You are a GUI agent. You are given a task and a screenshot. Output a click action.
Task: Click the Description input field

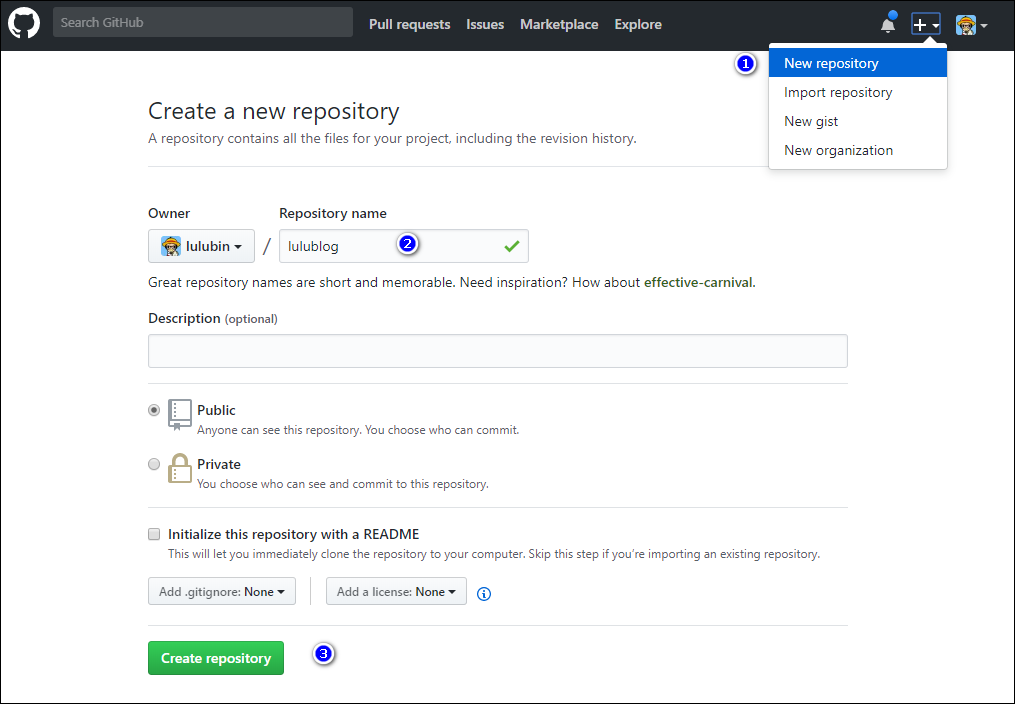(498, 351)
